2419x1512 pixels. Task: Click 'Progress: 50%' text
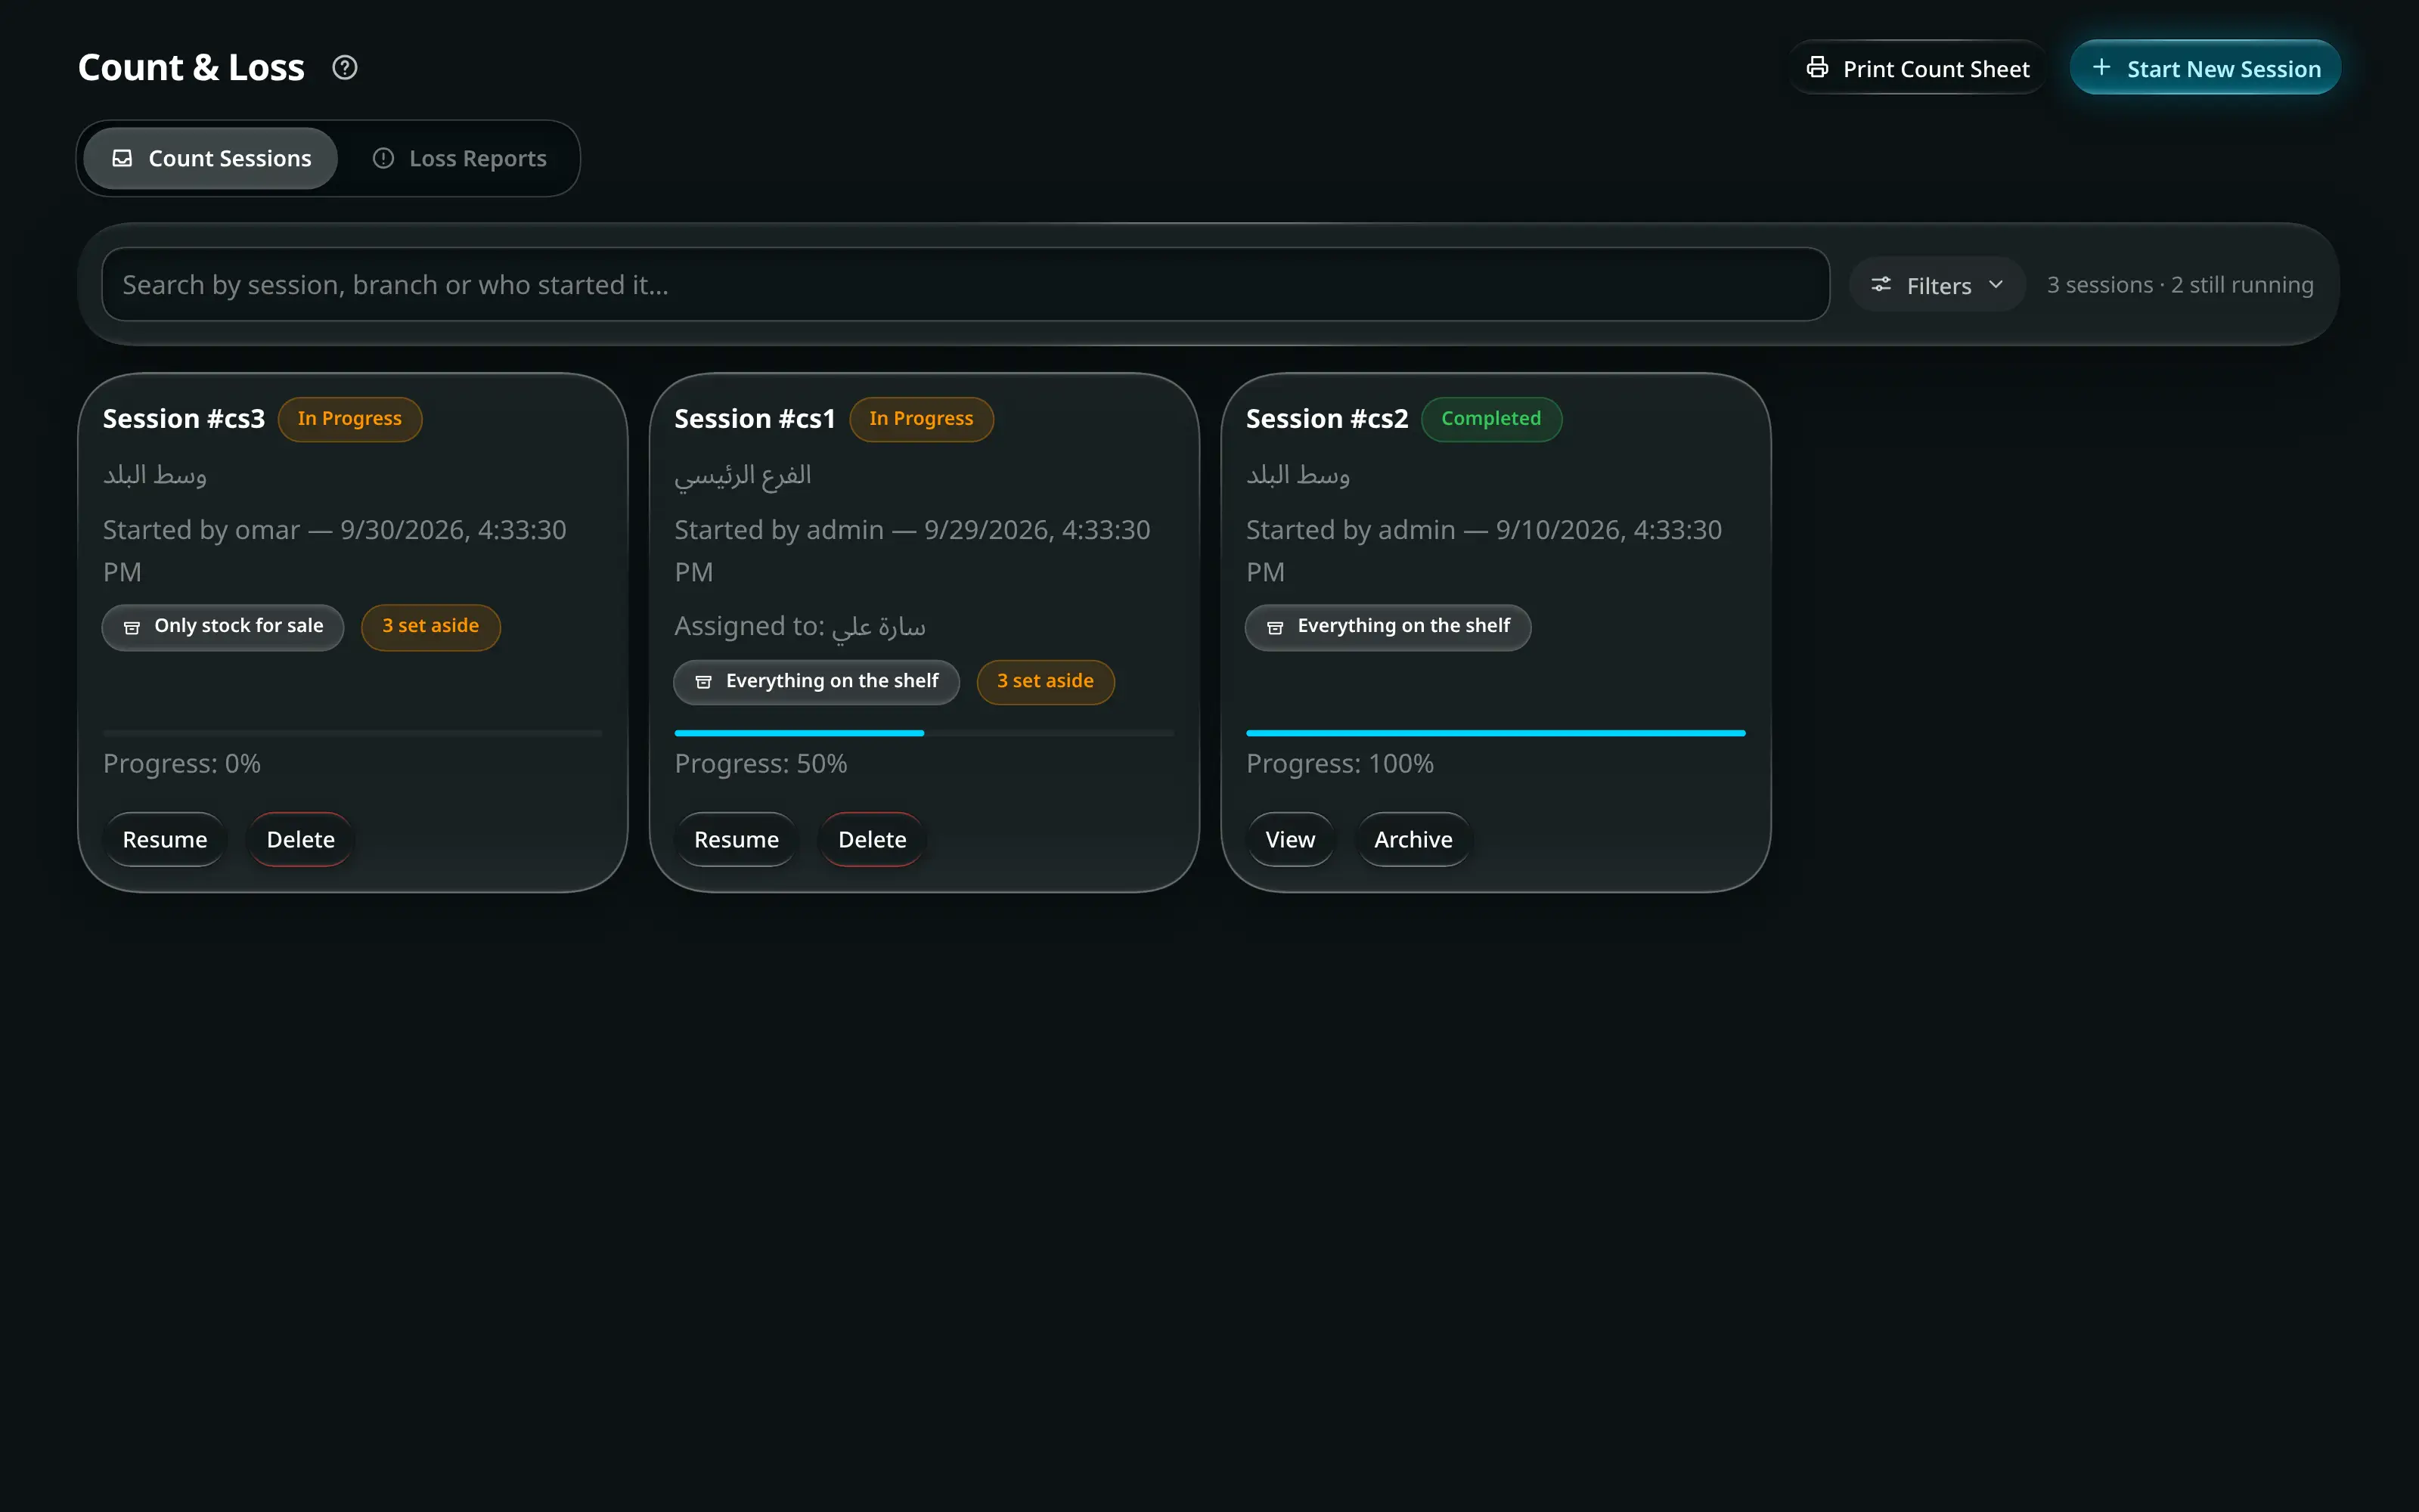(761, 764)
